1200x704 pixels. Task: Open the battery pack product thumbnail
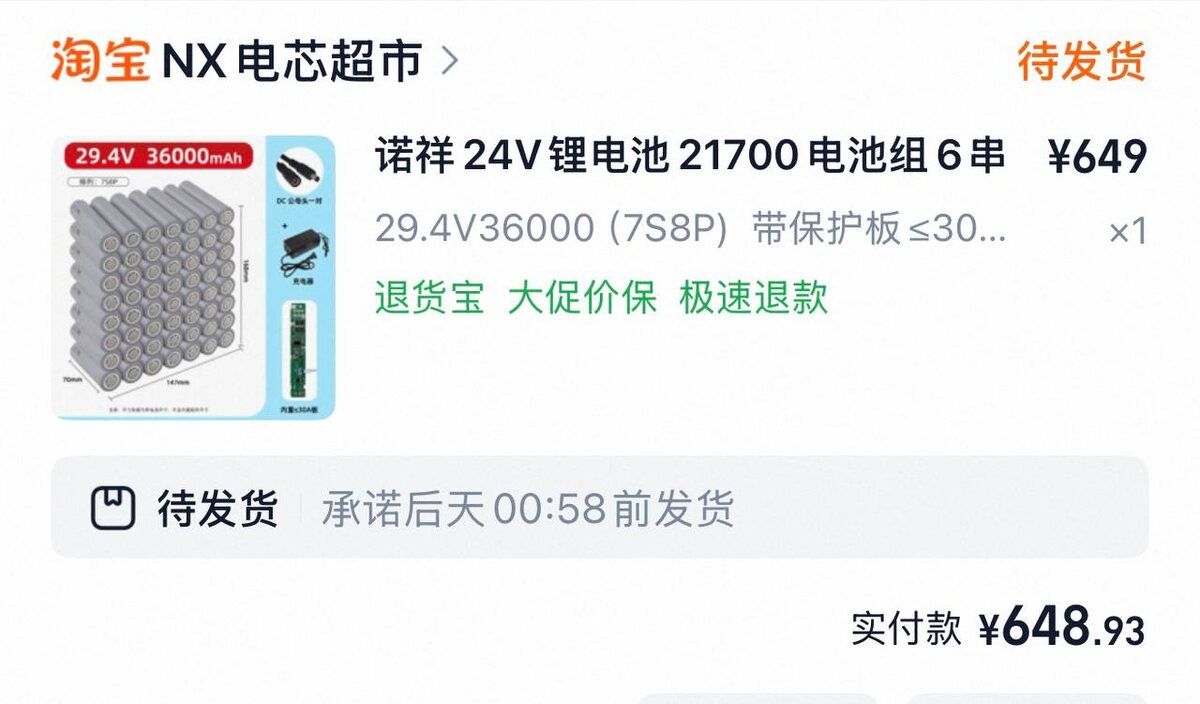pos(193,277)
